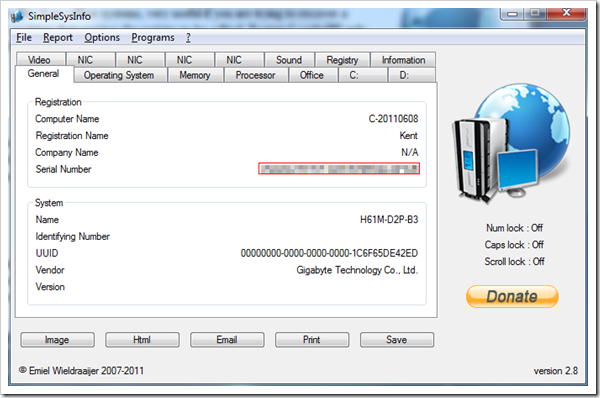Click the Registration Name label
Image resolution: width=600 pixels, height=398 pixels.
pyautogui.click(x=72, y=136)
